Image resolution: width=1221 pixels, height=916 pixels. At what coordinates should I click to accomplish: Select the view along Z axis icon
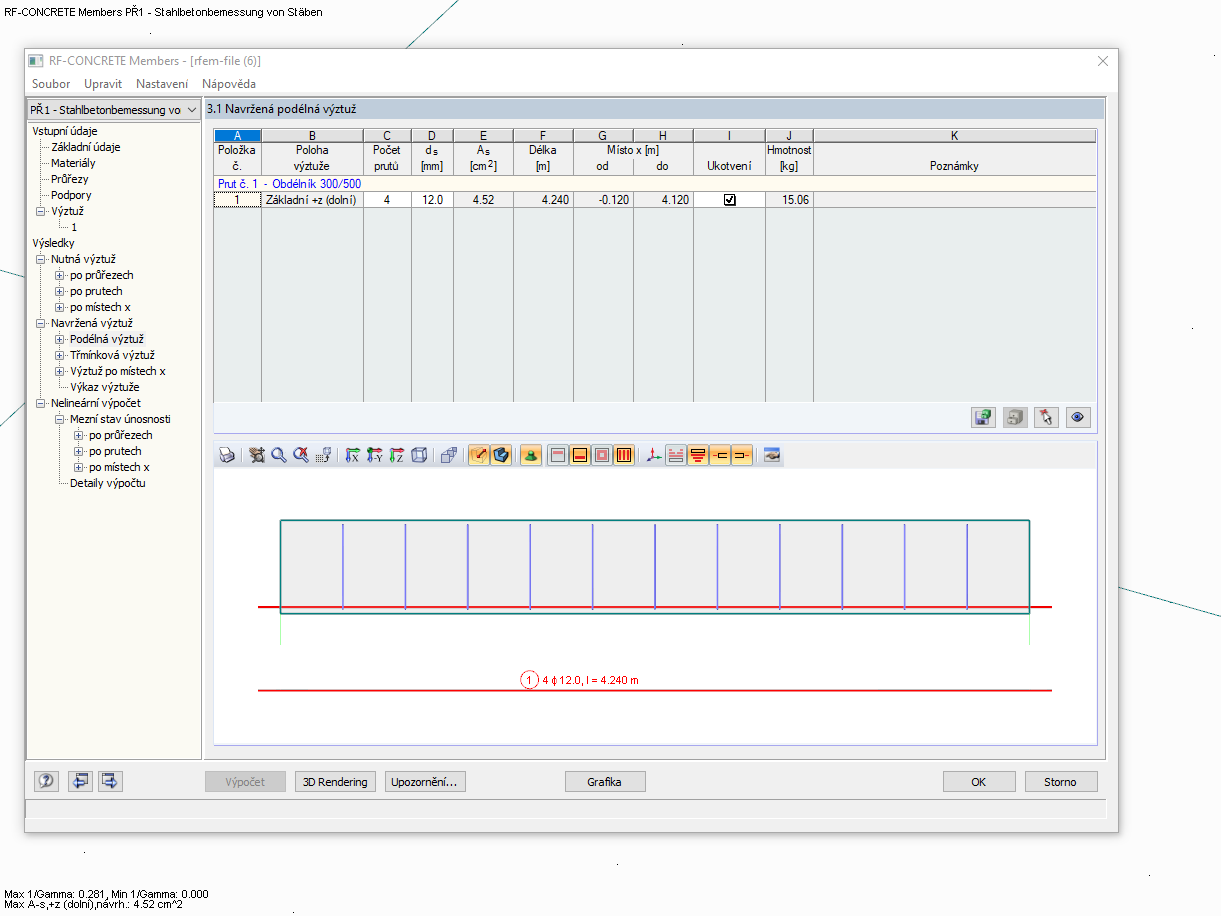point(397,455)
